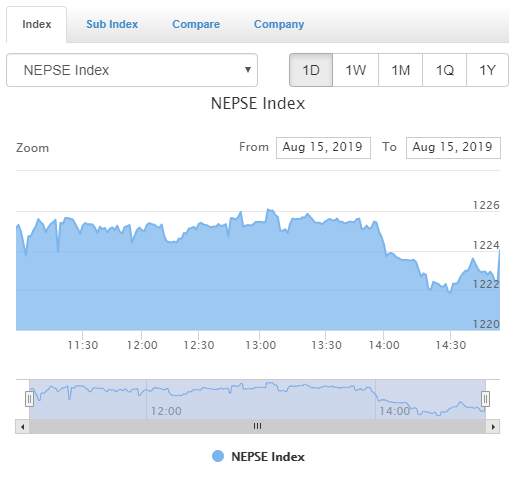Click the 12:30 x-axis label
This screenshot has height=477, width=516.
coord(199,345)
